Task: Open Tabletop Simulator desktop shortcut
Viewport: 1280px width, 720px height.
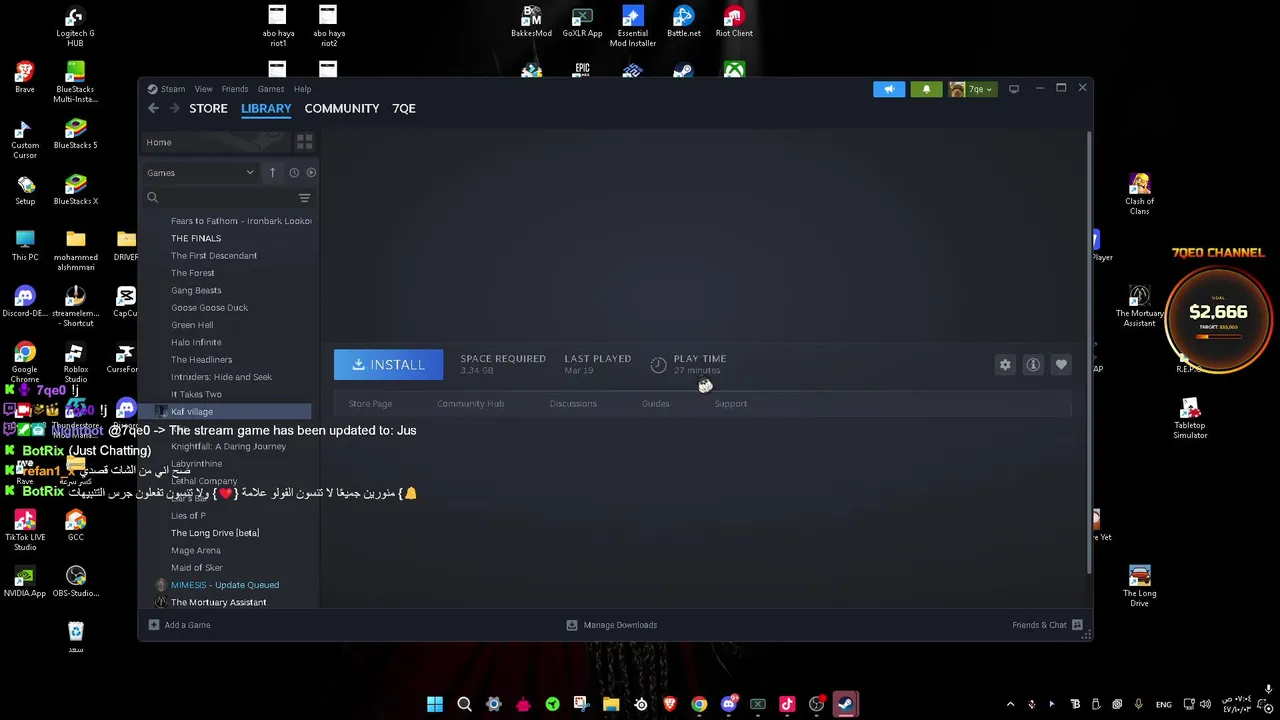Action: click(1190, 418)
